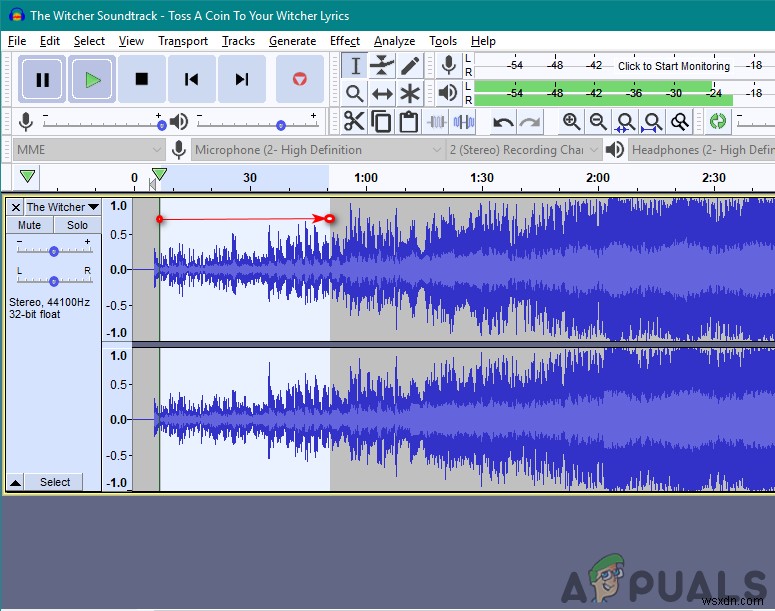Screen dimensions: 775x611
Task: Click the Zoom In magnifier icon
Action: [571, 122]
